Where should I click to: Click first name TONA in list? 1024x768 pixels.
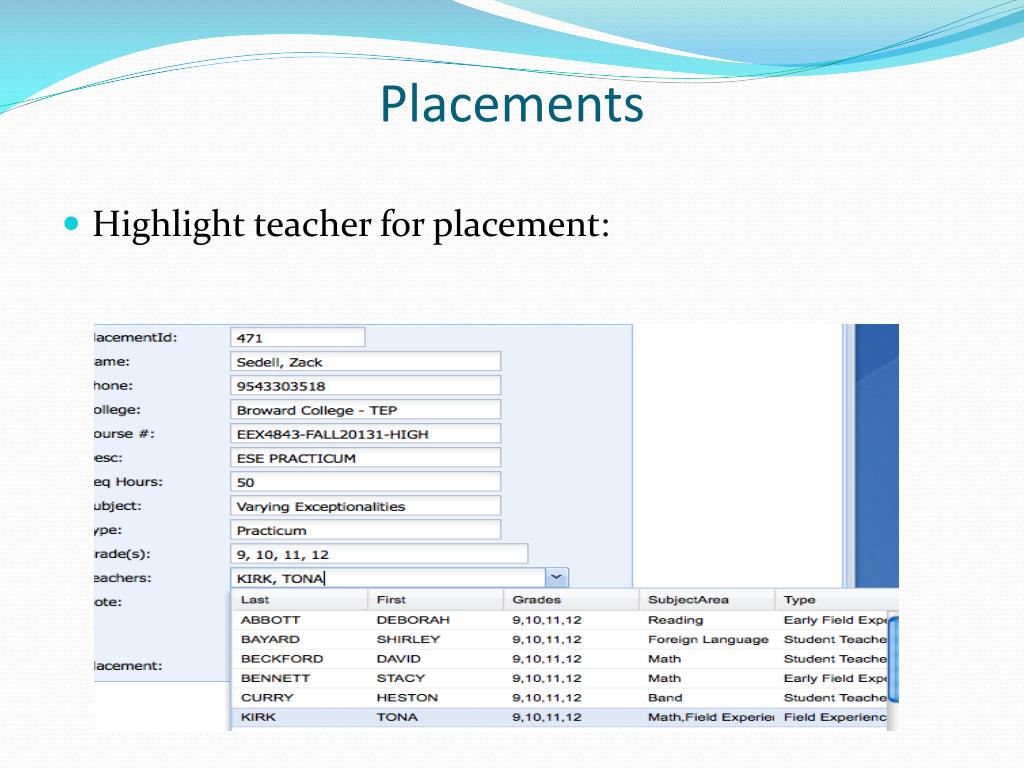397,717
